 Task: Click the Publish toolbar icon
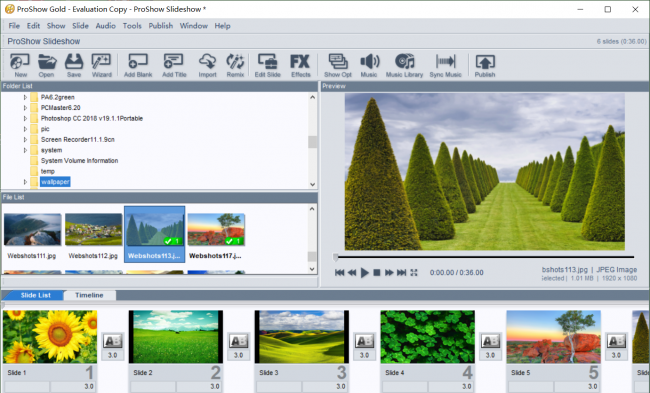click(485, 66)
